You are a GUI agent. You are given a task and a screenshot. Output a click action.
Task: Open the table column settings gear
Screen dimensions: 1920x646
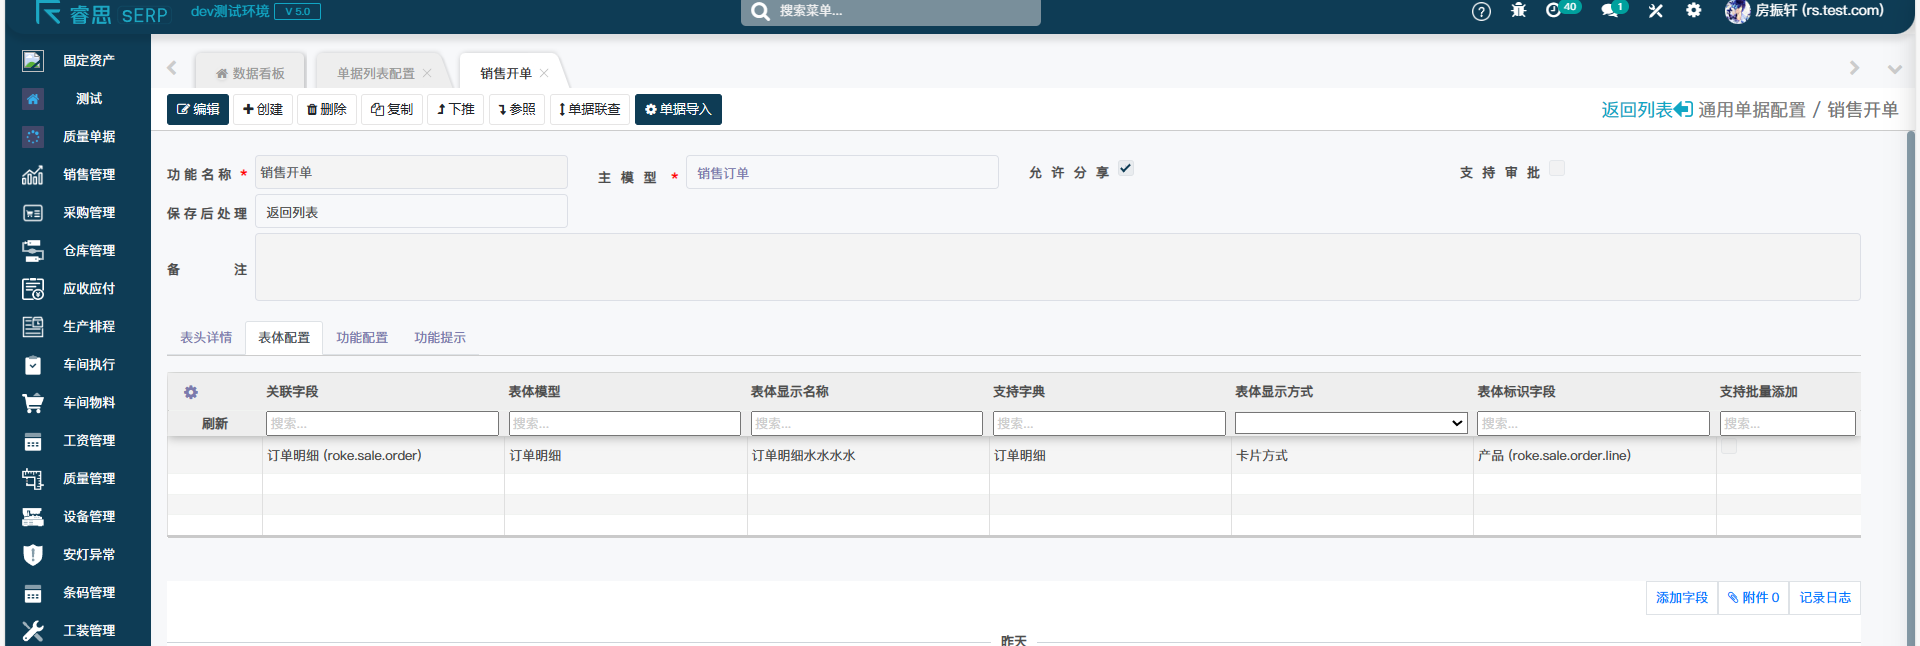pyautogui.click(x=191, y=392)
